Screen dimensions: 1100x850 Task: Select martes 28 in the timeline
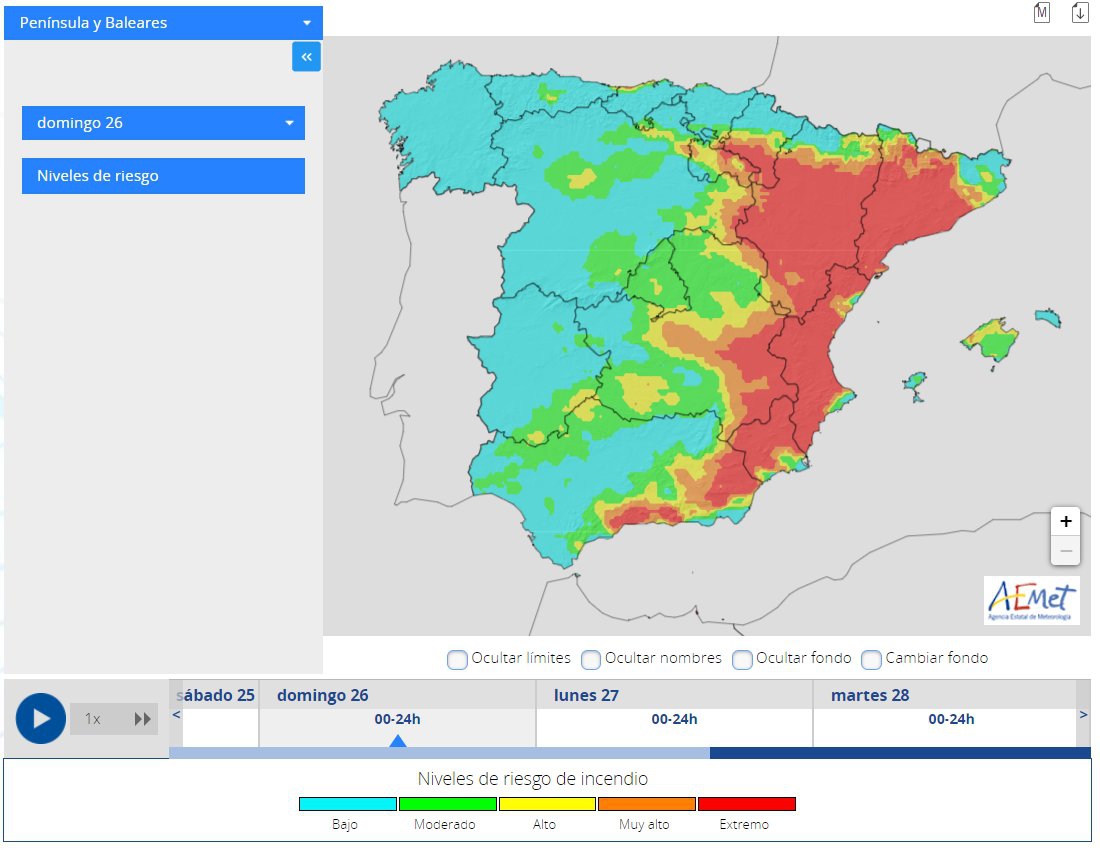[950, 719]
